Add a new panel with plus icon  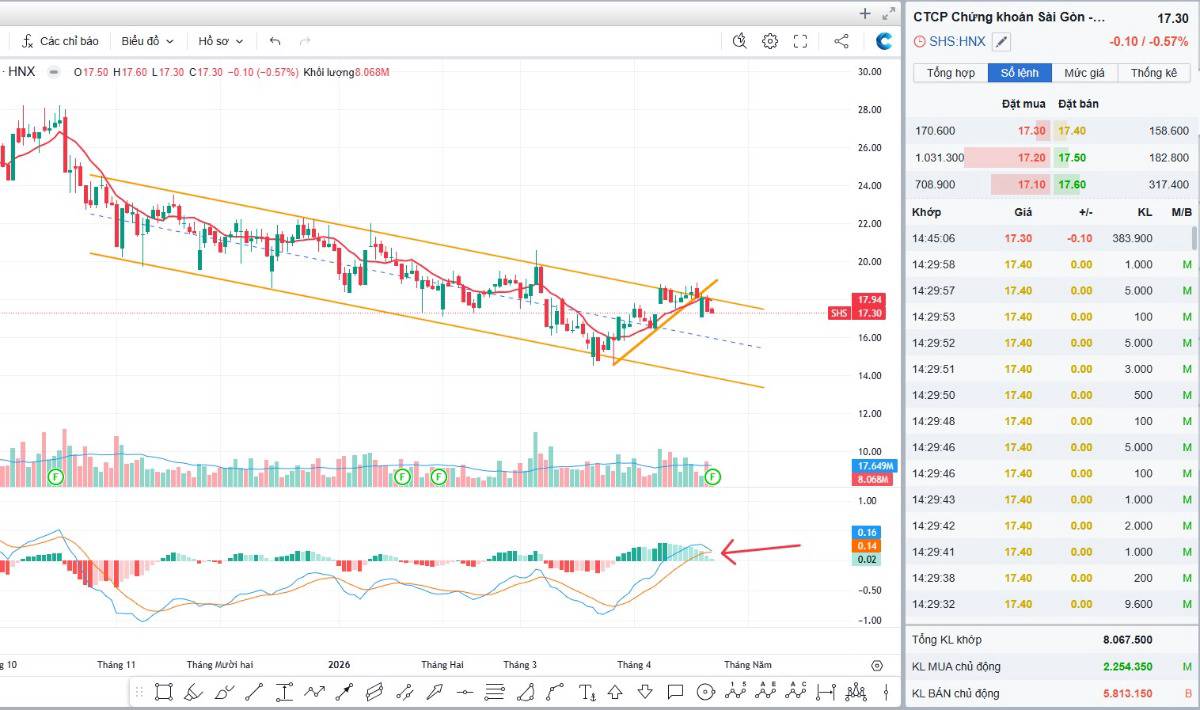[x=865, y=13]
